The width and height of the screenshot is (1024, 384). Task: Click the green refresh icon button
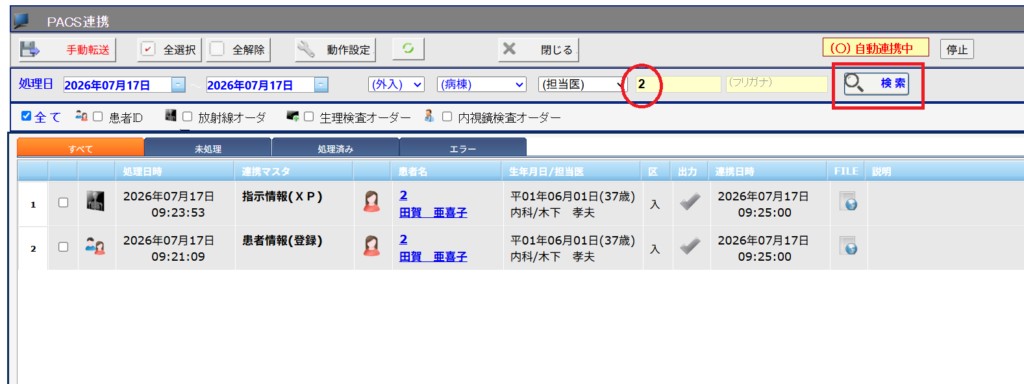click(409, 49)
